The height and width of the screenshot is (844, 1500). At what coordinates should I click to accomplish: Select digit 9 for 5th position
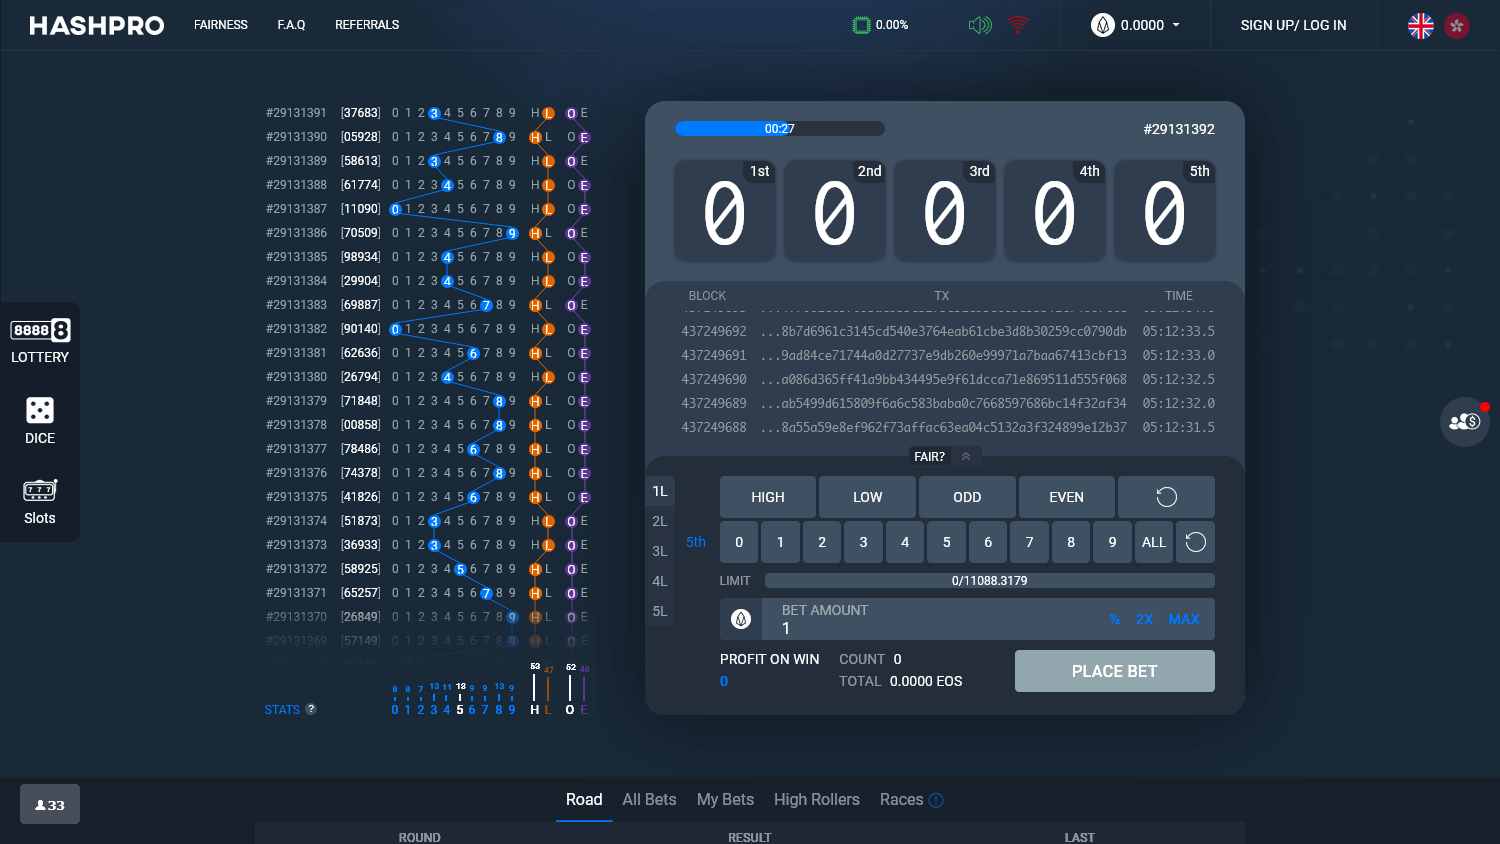coord(1112,542)
